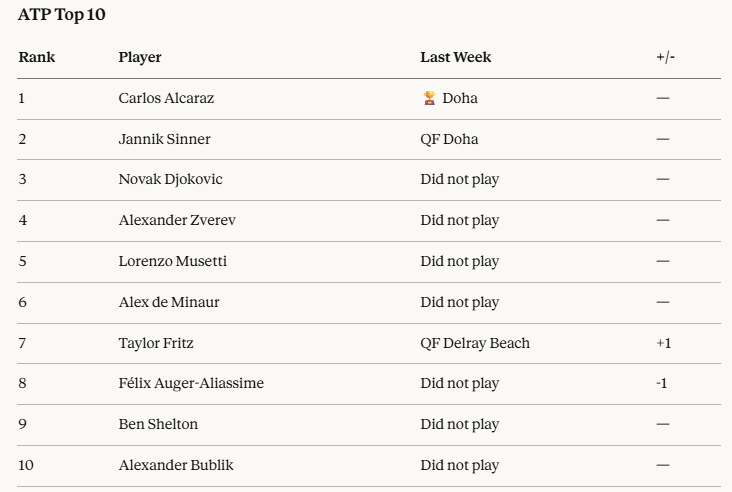
Task: Click the +1 ranking change value
Action: tap(663, 343)
